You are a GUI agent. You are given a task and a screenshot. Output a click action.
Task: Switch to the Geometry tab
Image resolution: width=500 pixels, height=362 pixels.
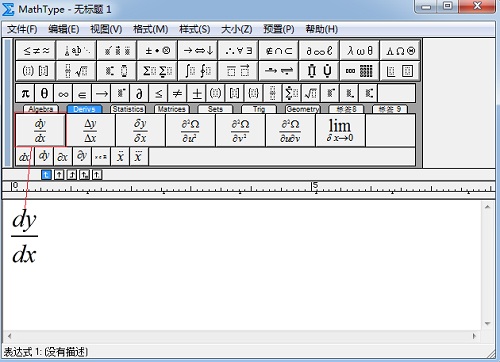(x=303, y=109)
